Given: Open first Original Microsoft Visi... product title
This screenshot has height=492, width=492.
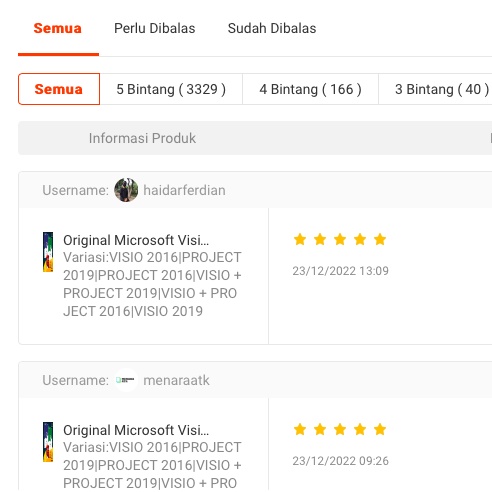Looking at the screenshot, I should coord(136,240).
